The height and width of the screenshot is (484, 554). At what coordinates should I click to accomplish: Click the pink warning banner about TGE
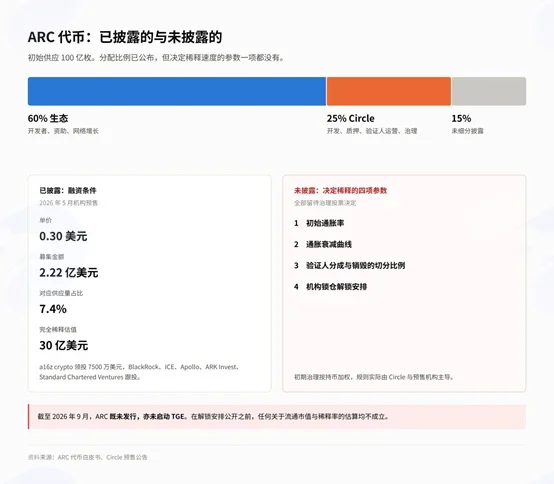[277, 417]
